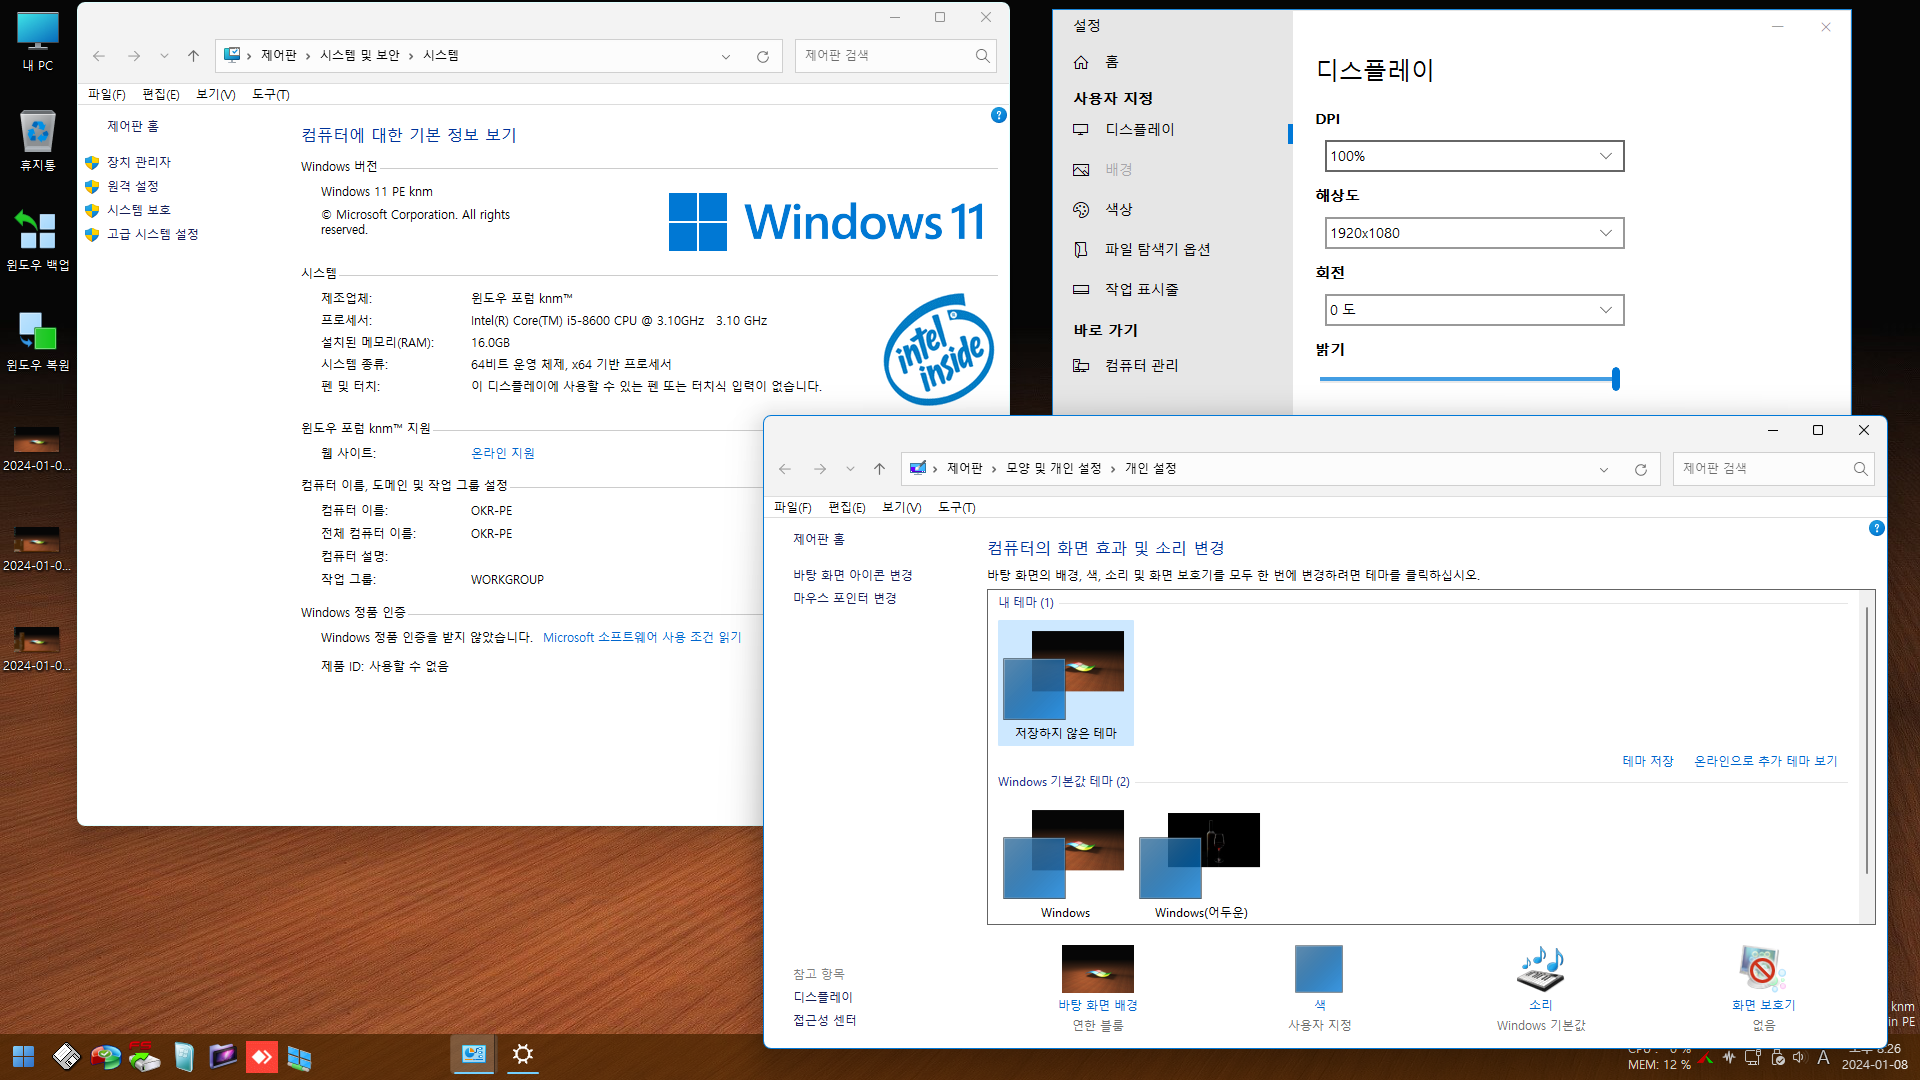This screenshot has width=1920, height=1080.
Task: Click the brightness slider handle
Action: tap(1615, 379)
